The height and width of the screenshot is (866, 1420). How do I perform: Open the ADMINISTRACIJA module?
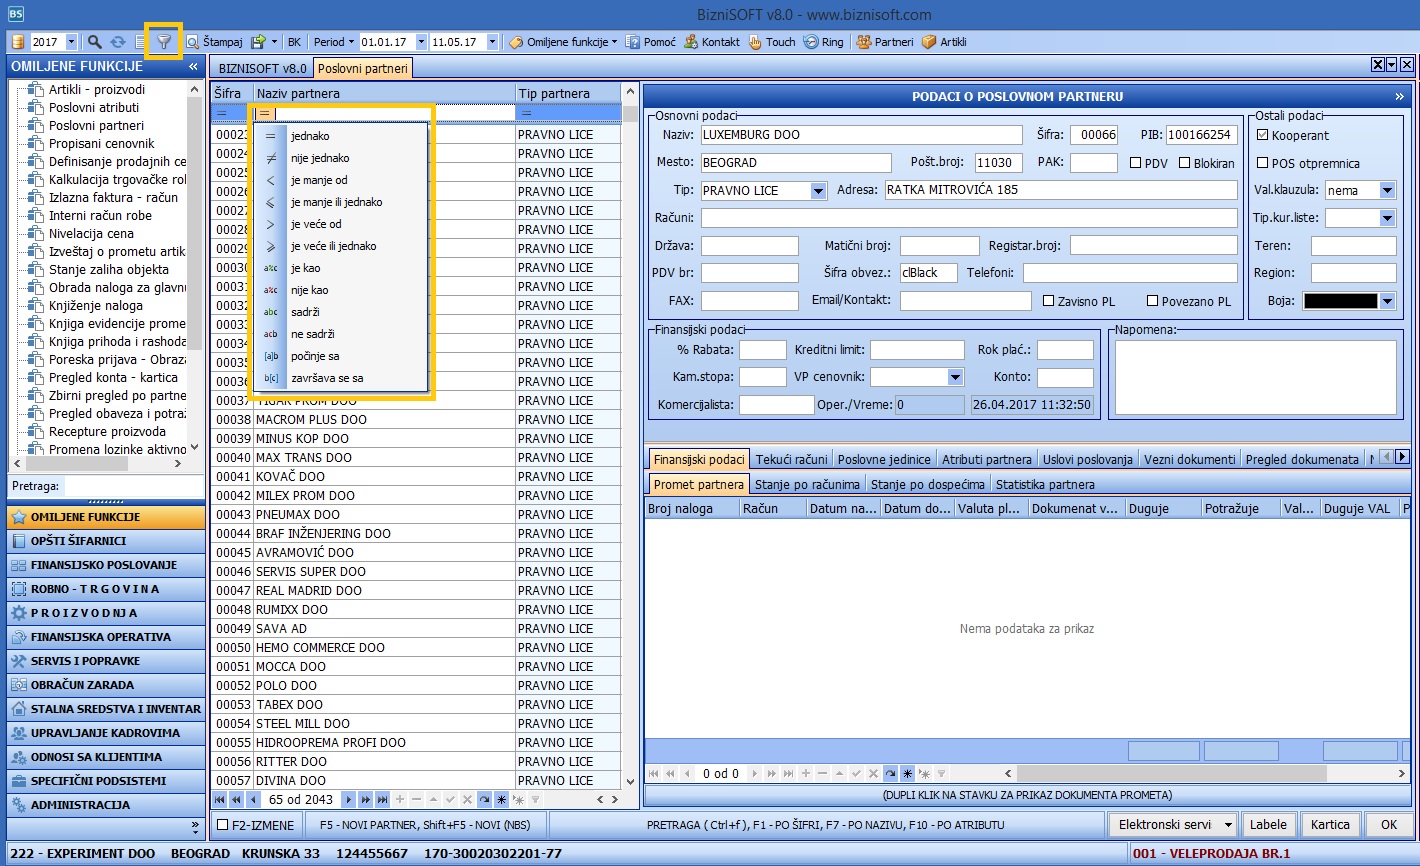tap(105, 805)
